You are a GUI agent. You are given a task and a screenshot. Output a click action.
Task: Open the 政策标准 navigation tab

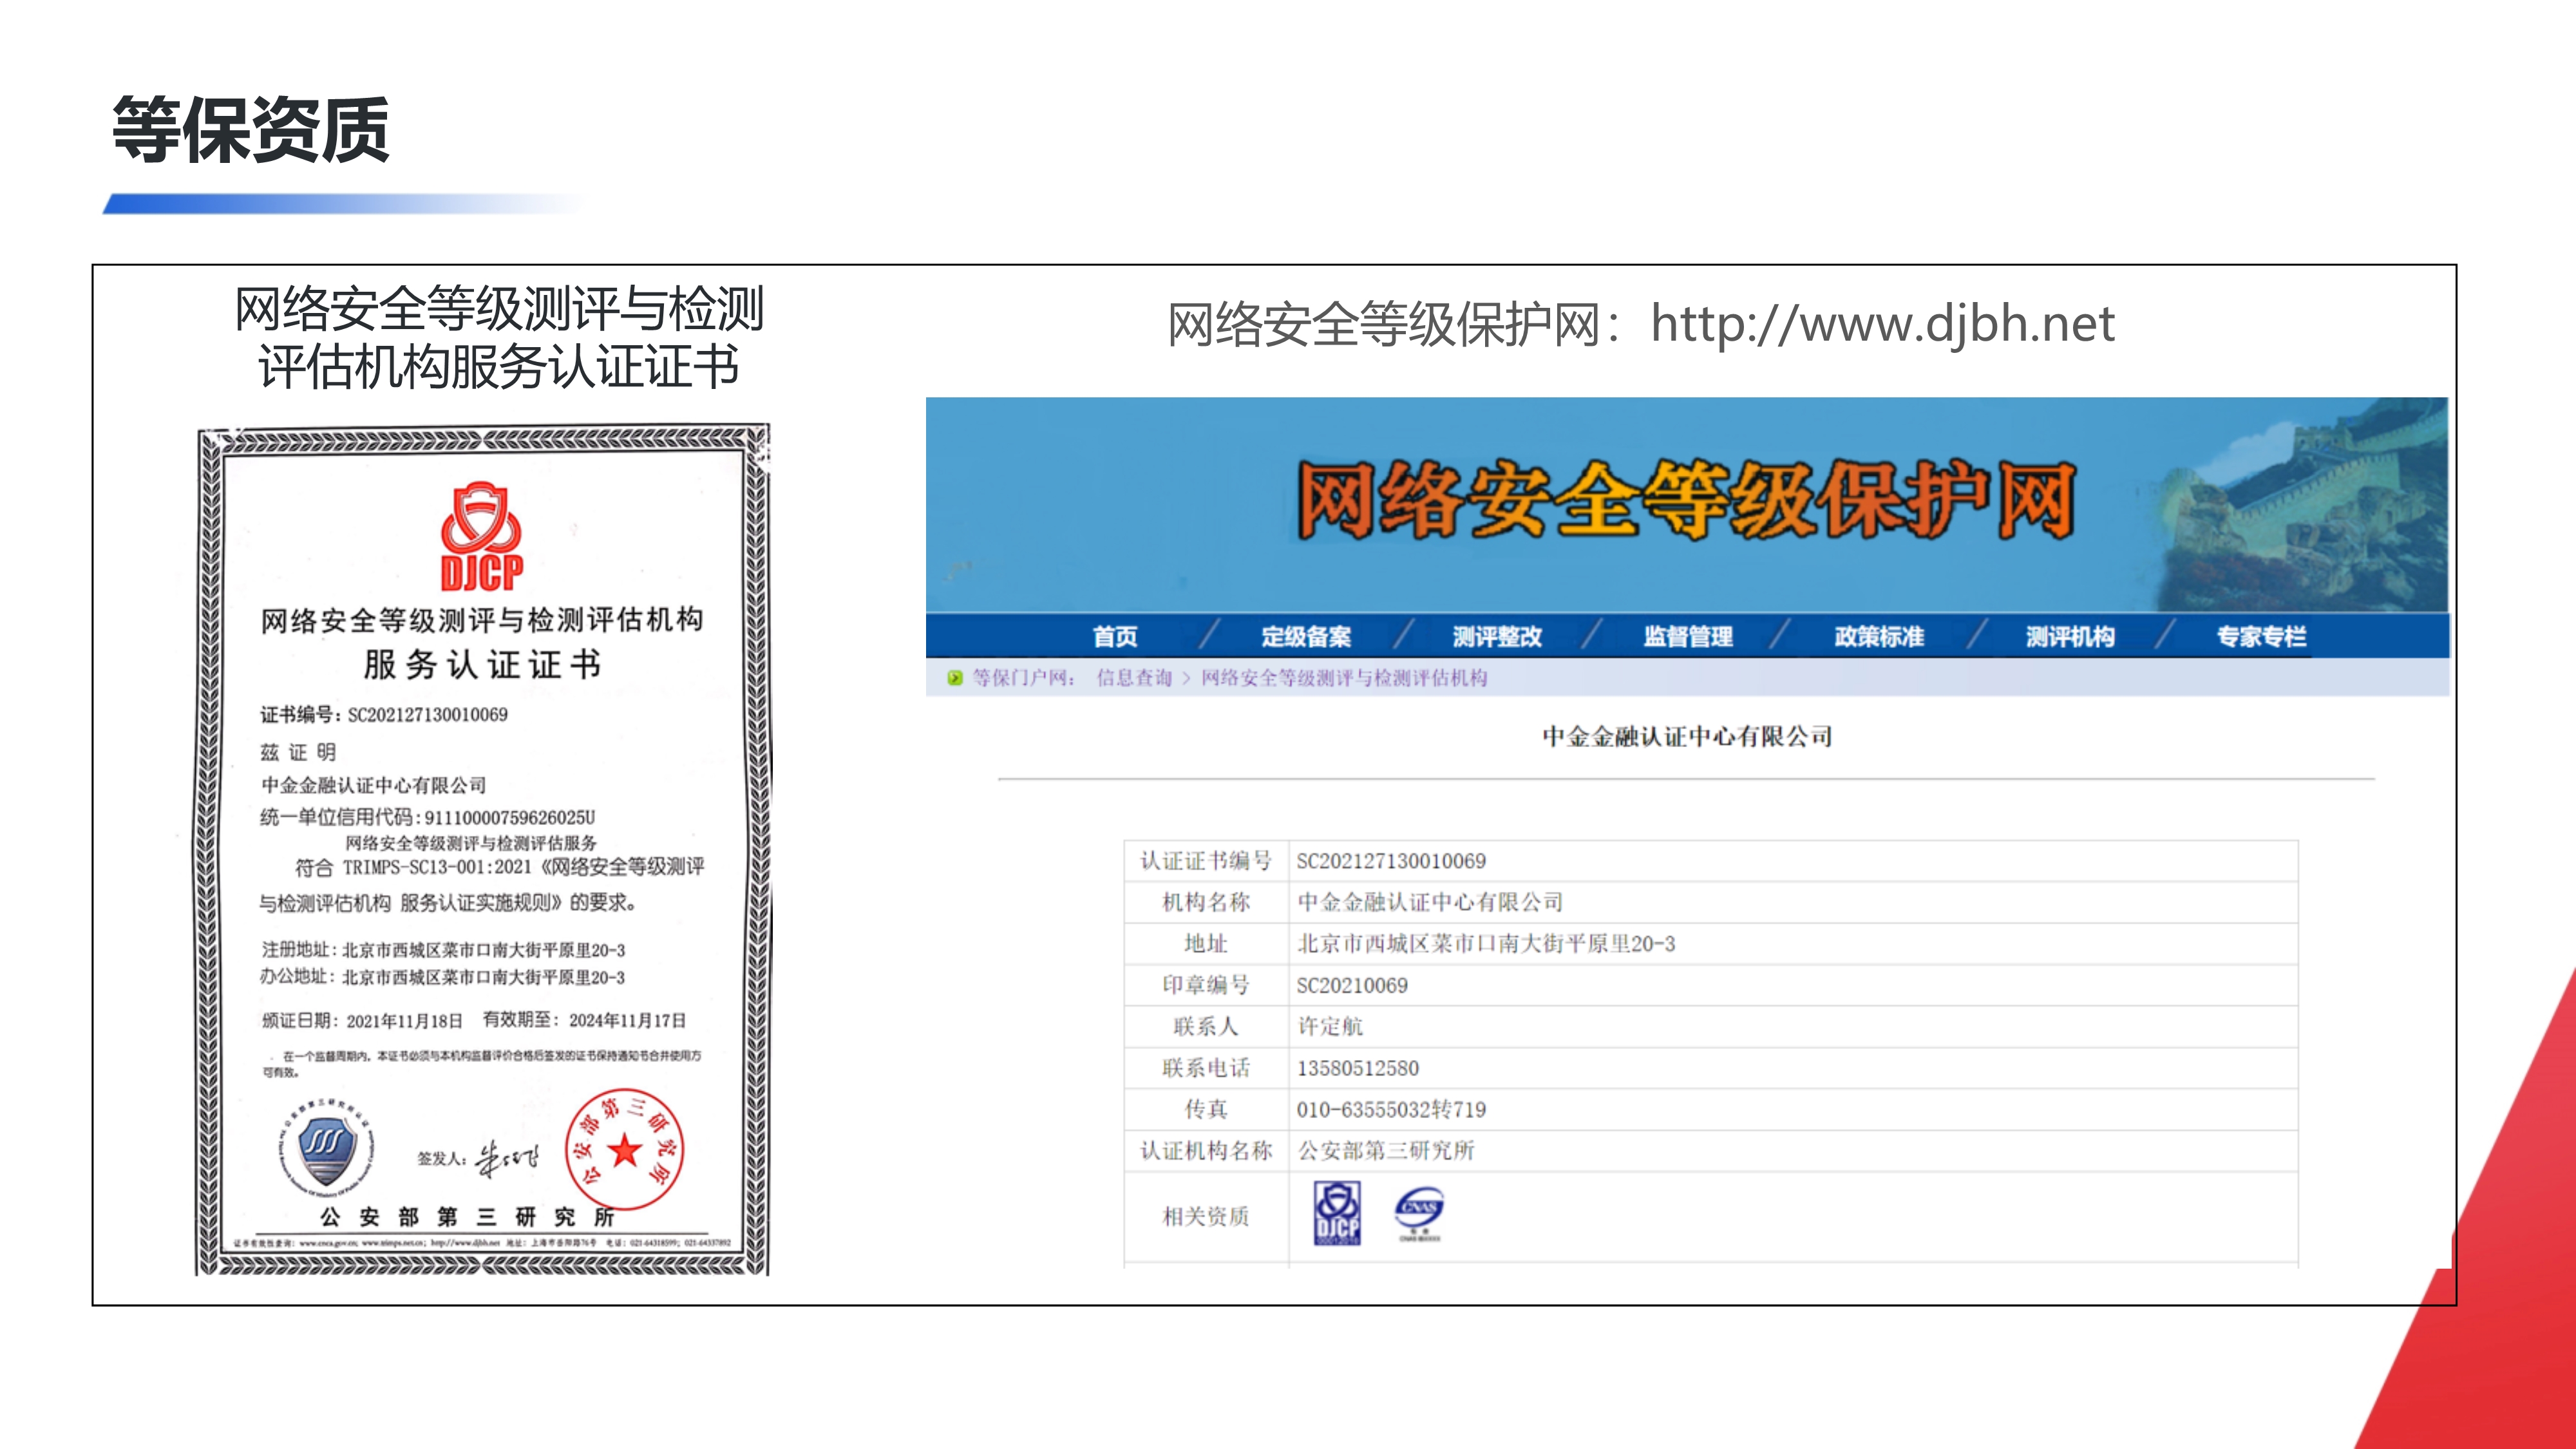pos(1879,637)
